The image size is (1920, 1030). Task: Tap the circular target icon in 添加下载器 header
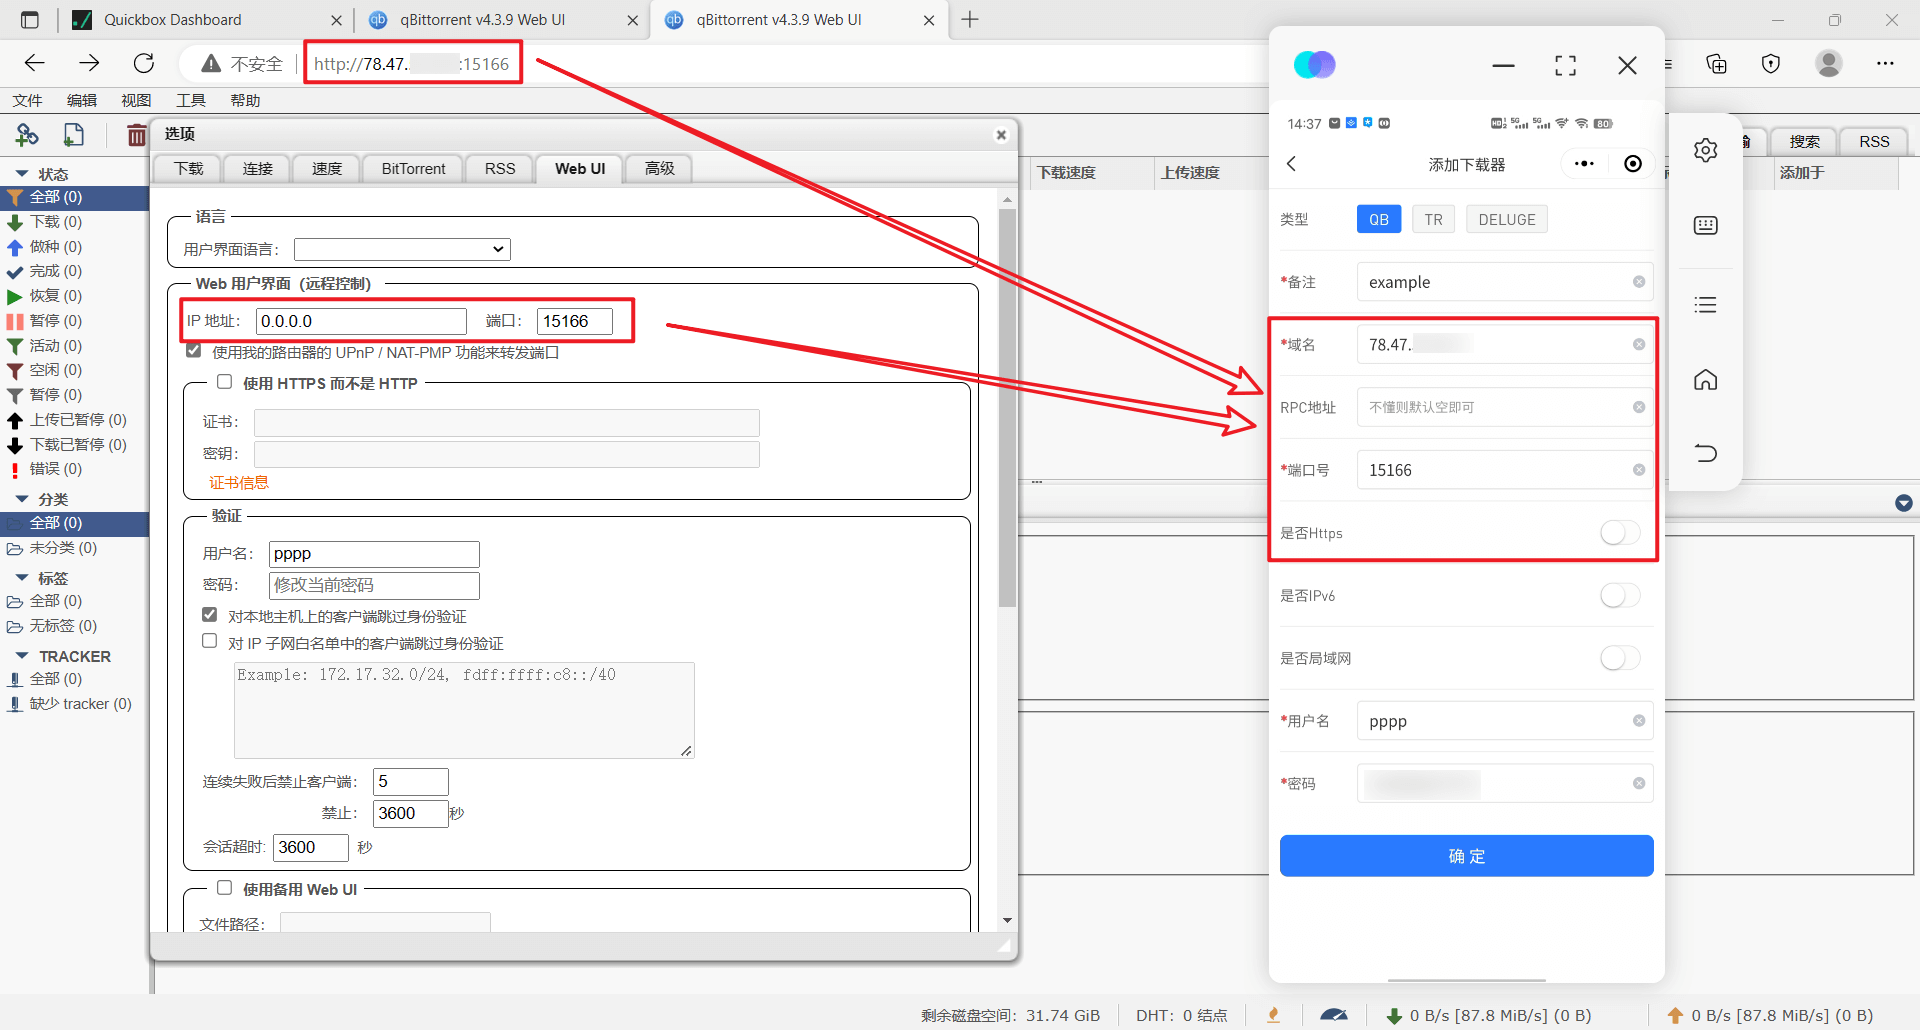click(x=1633, y=164)
